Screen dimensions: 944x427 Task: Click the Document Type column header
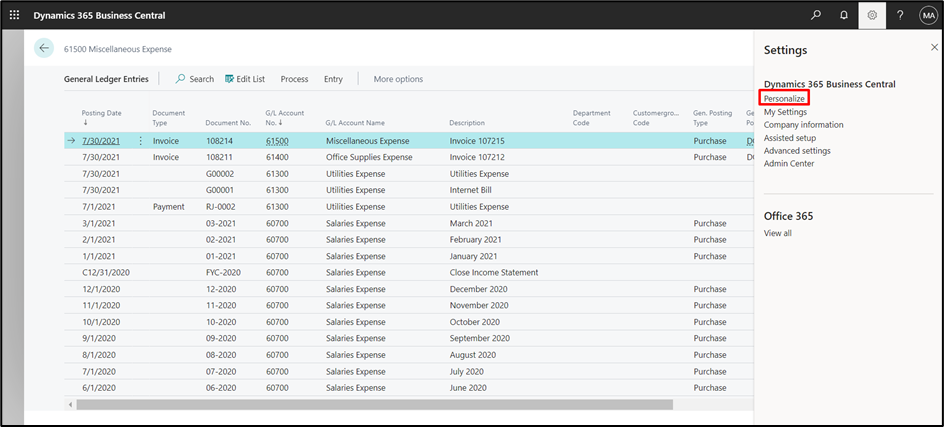[169, 117]
